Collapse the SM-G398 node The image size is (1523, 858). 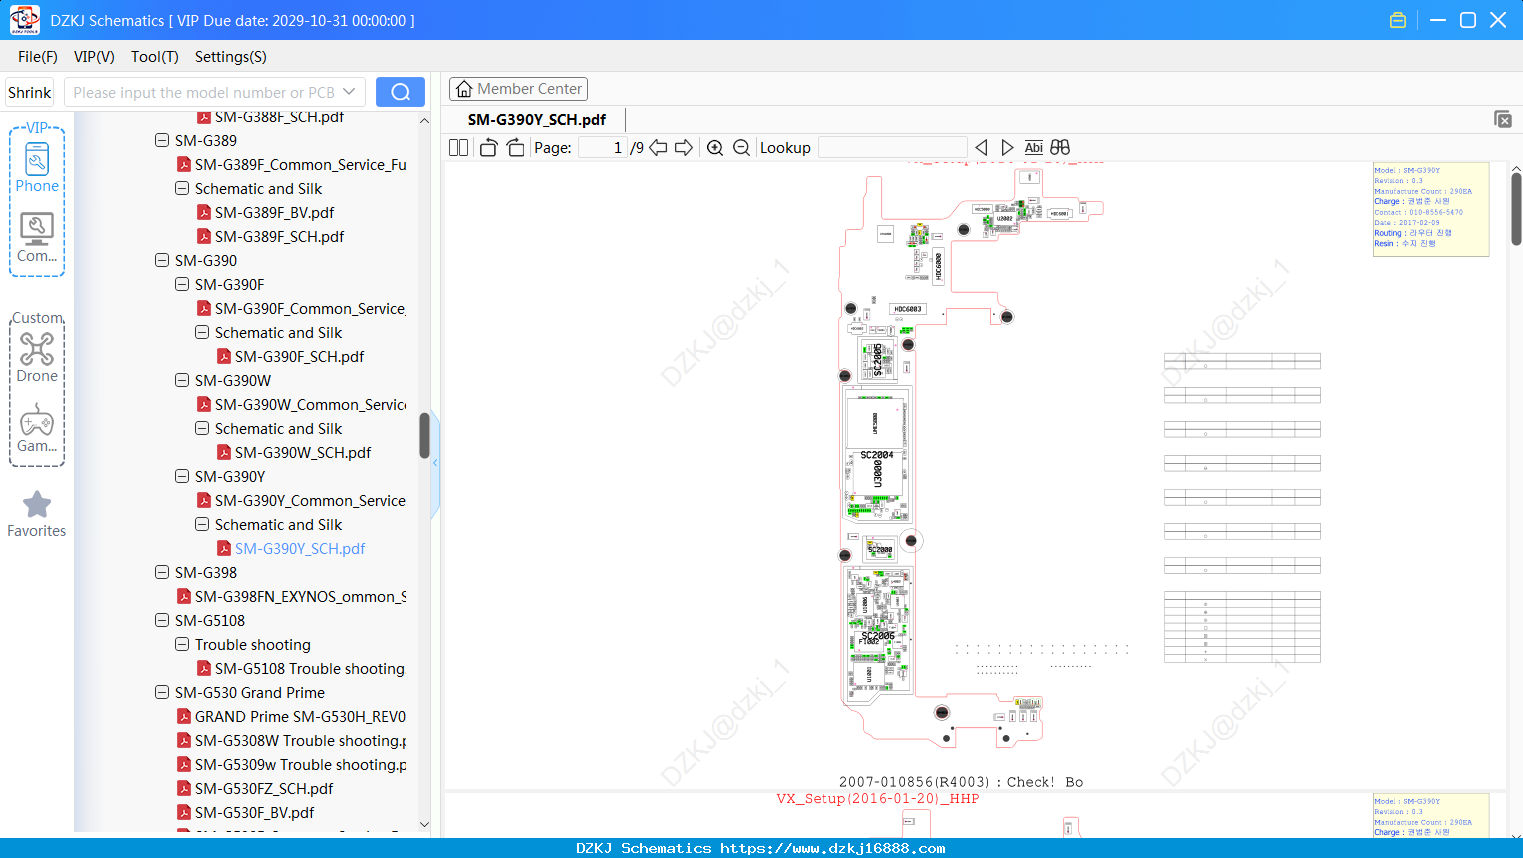162,572
